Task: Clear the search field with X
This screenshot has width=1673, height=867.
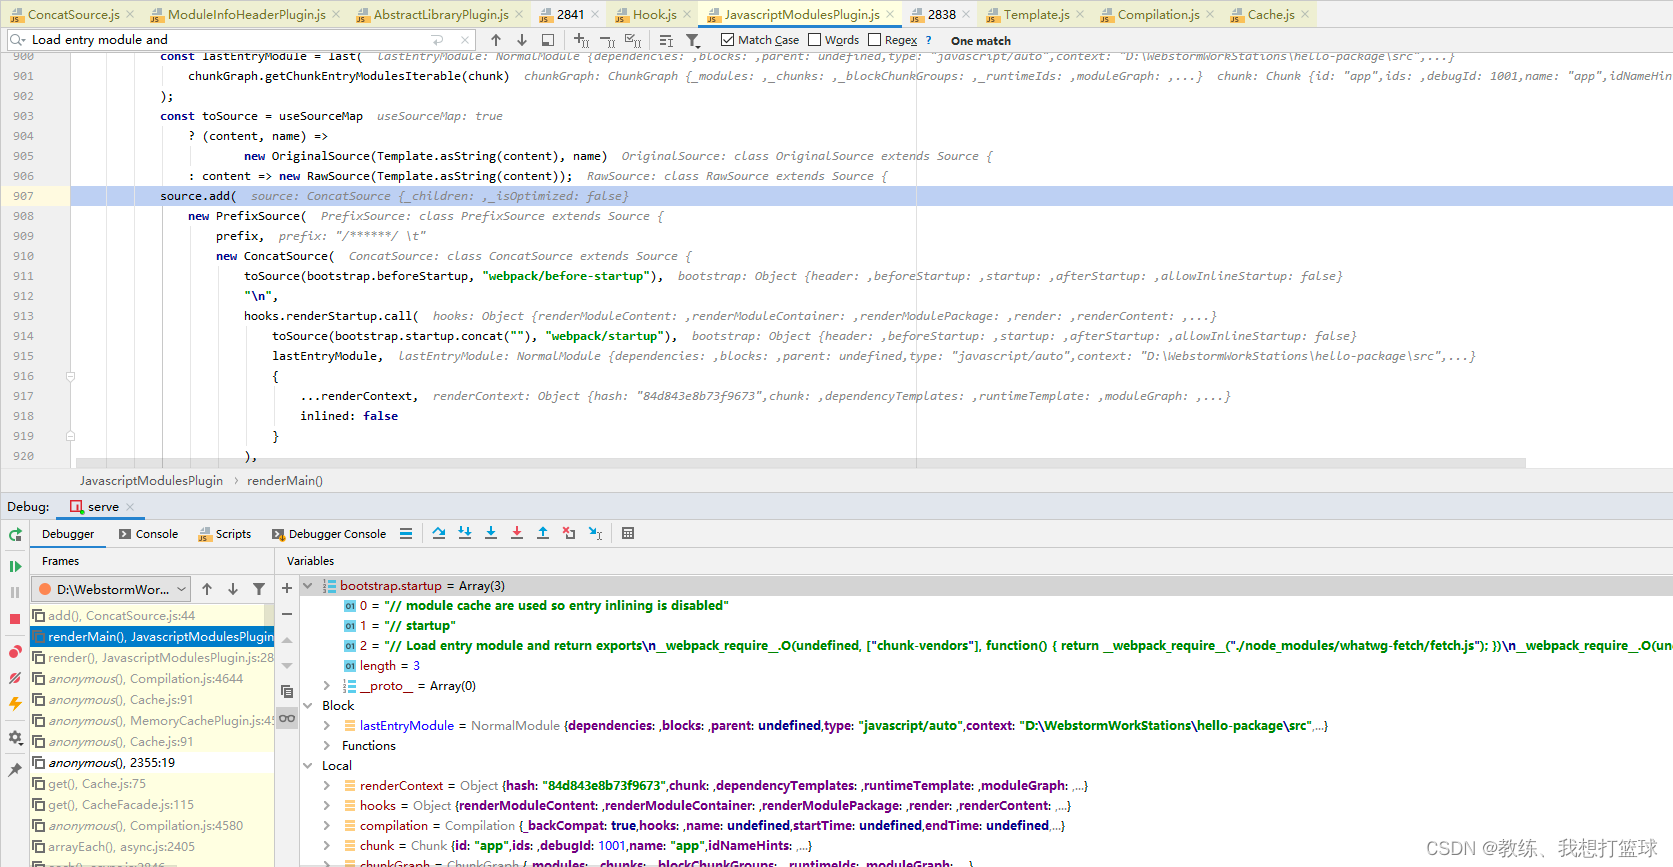Action: (x=465, y=40)
